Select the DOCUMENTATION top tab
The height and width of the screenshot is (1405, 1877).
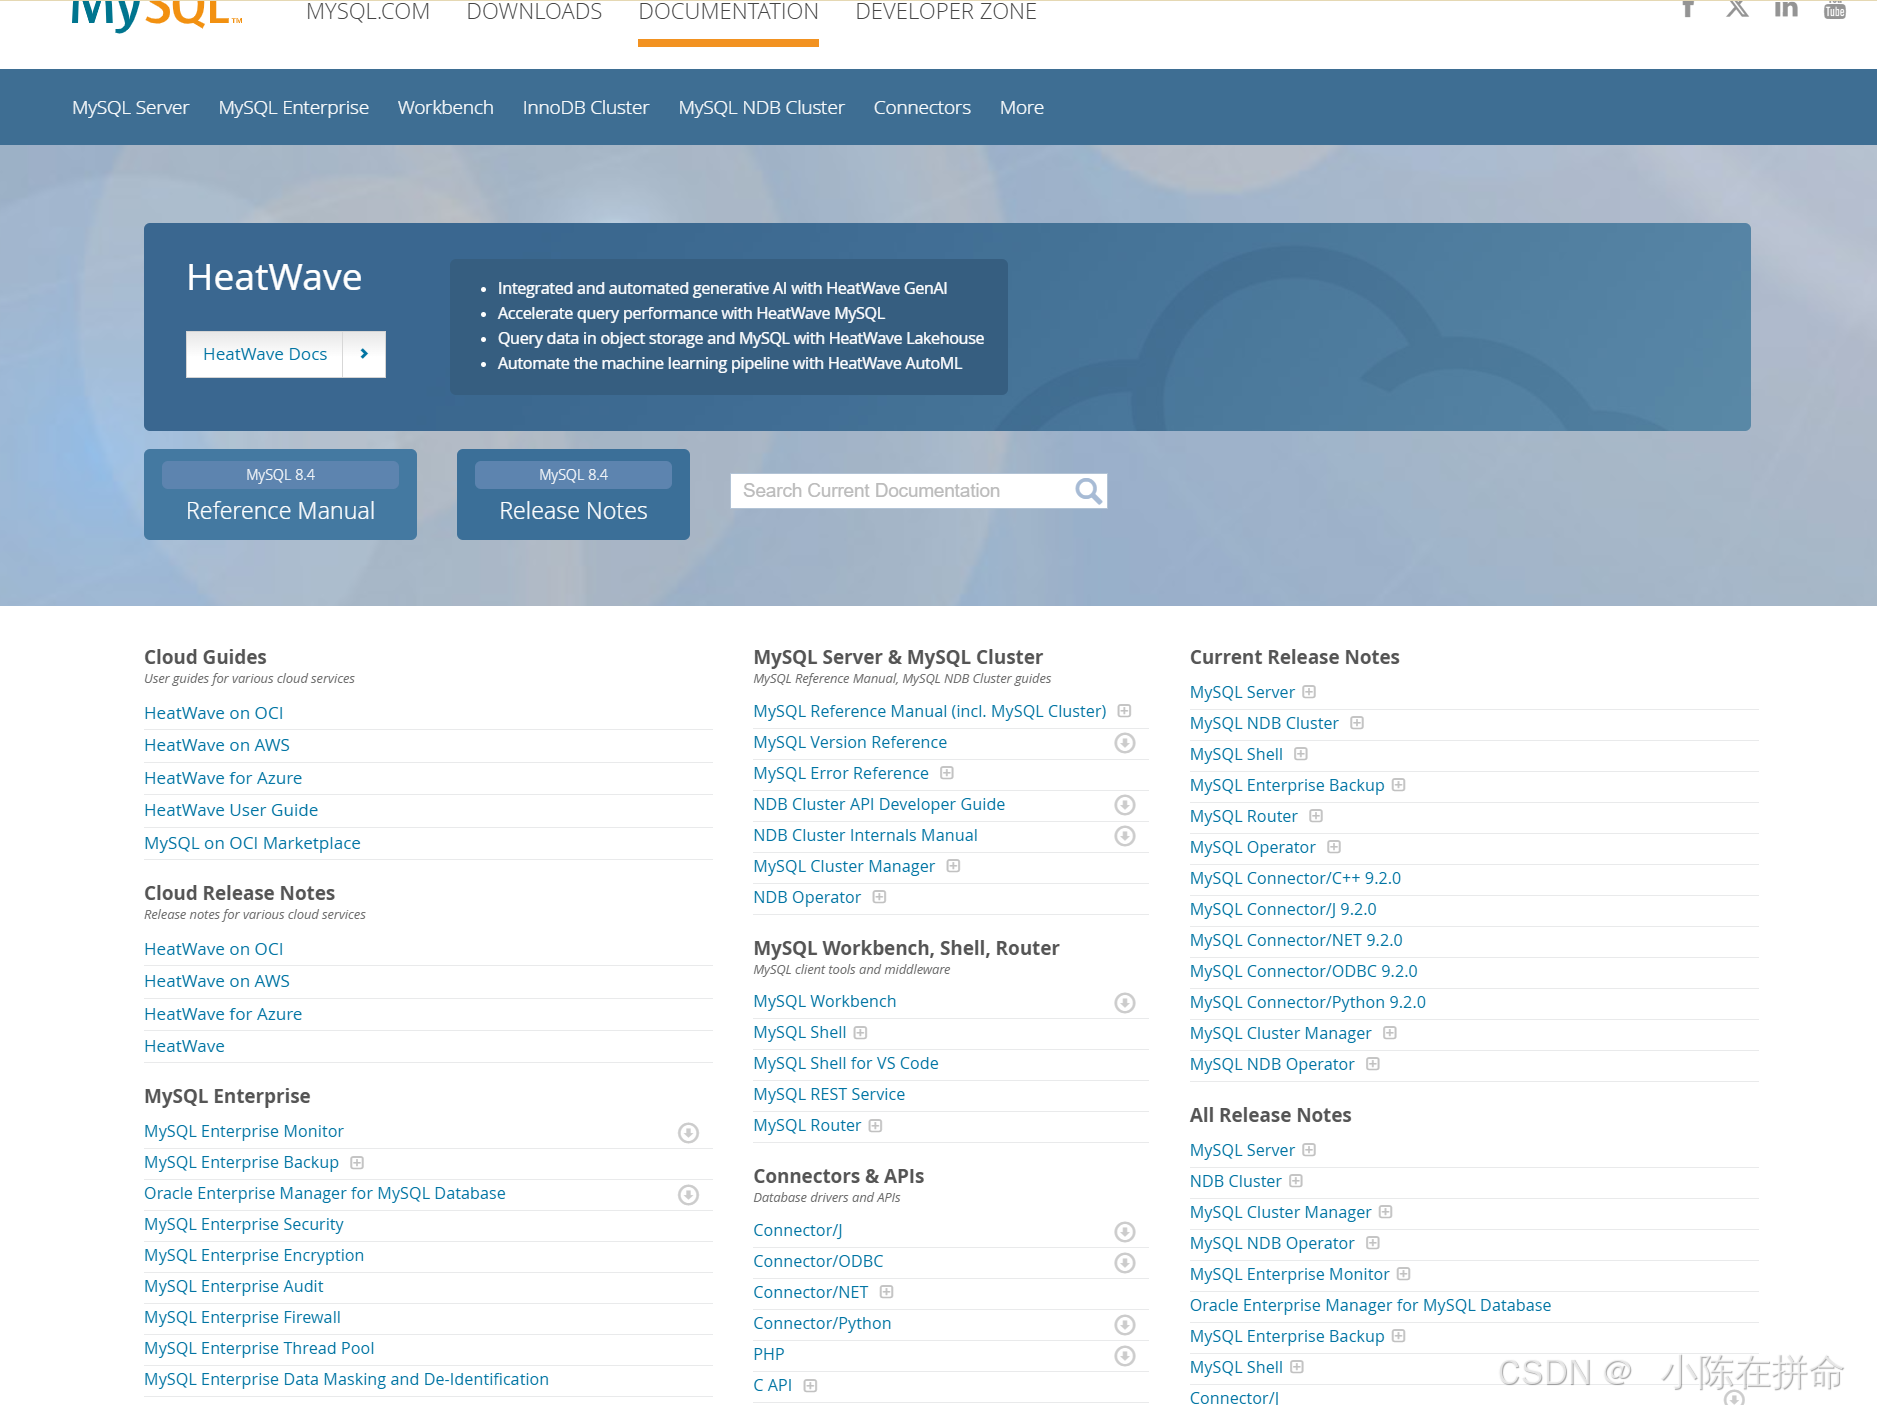[728, 12]
